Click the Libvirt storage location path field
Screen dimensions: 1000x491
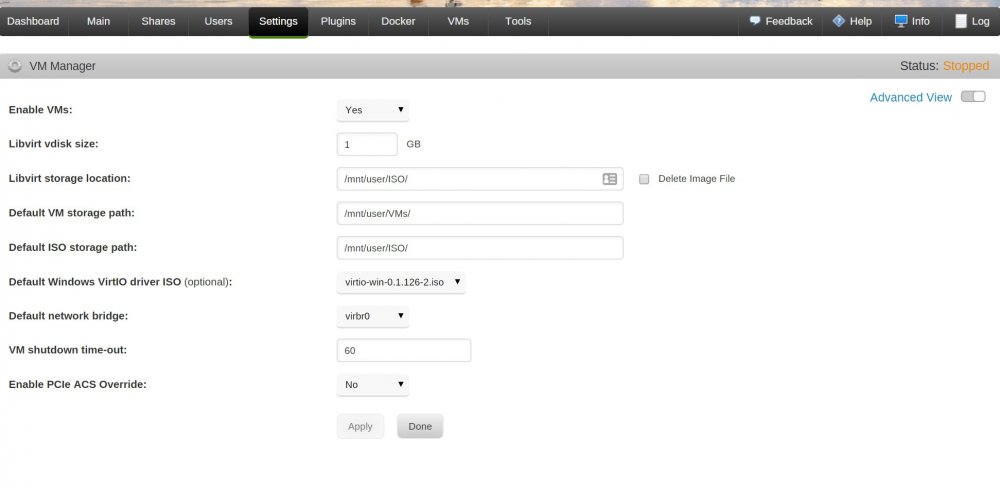(x=480, y=179)
